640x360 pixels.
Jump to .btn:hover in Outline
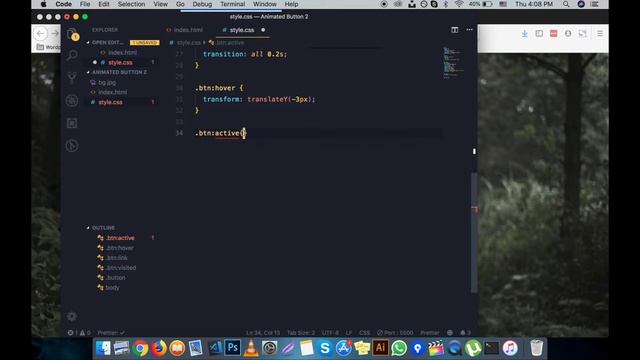tap(120, 248)
